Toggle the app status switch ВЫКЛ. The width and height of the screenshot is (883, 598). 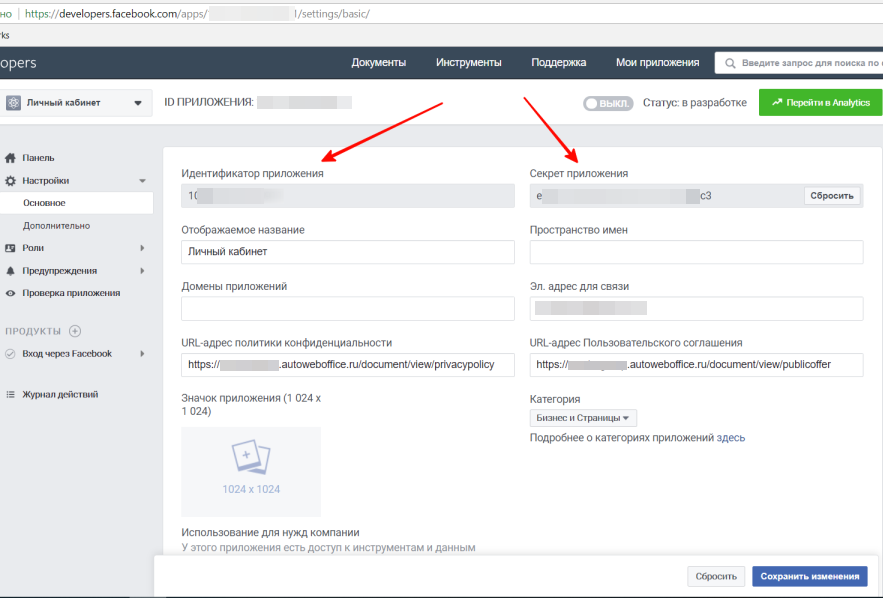(x=608, y=104)
